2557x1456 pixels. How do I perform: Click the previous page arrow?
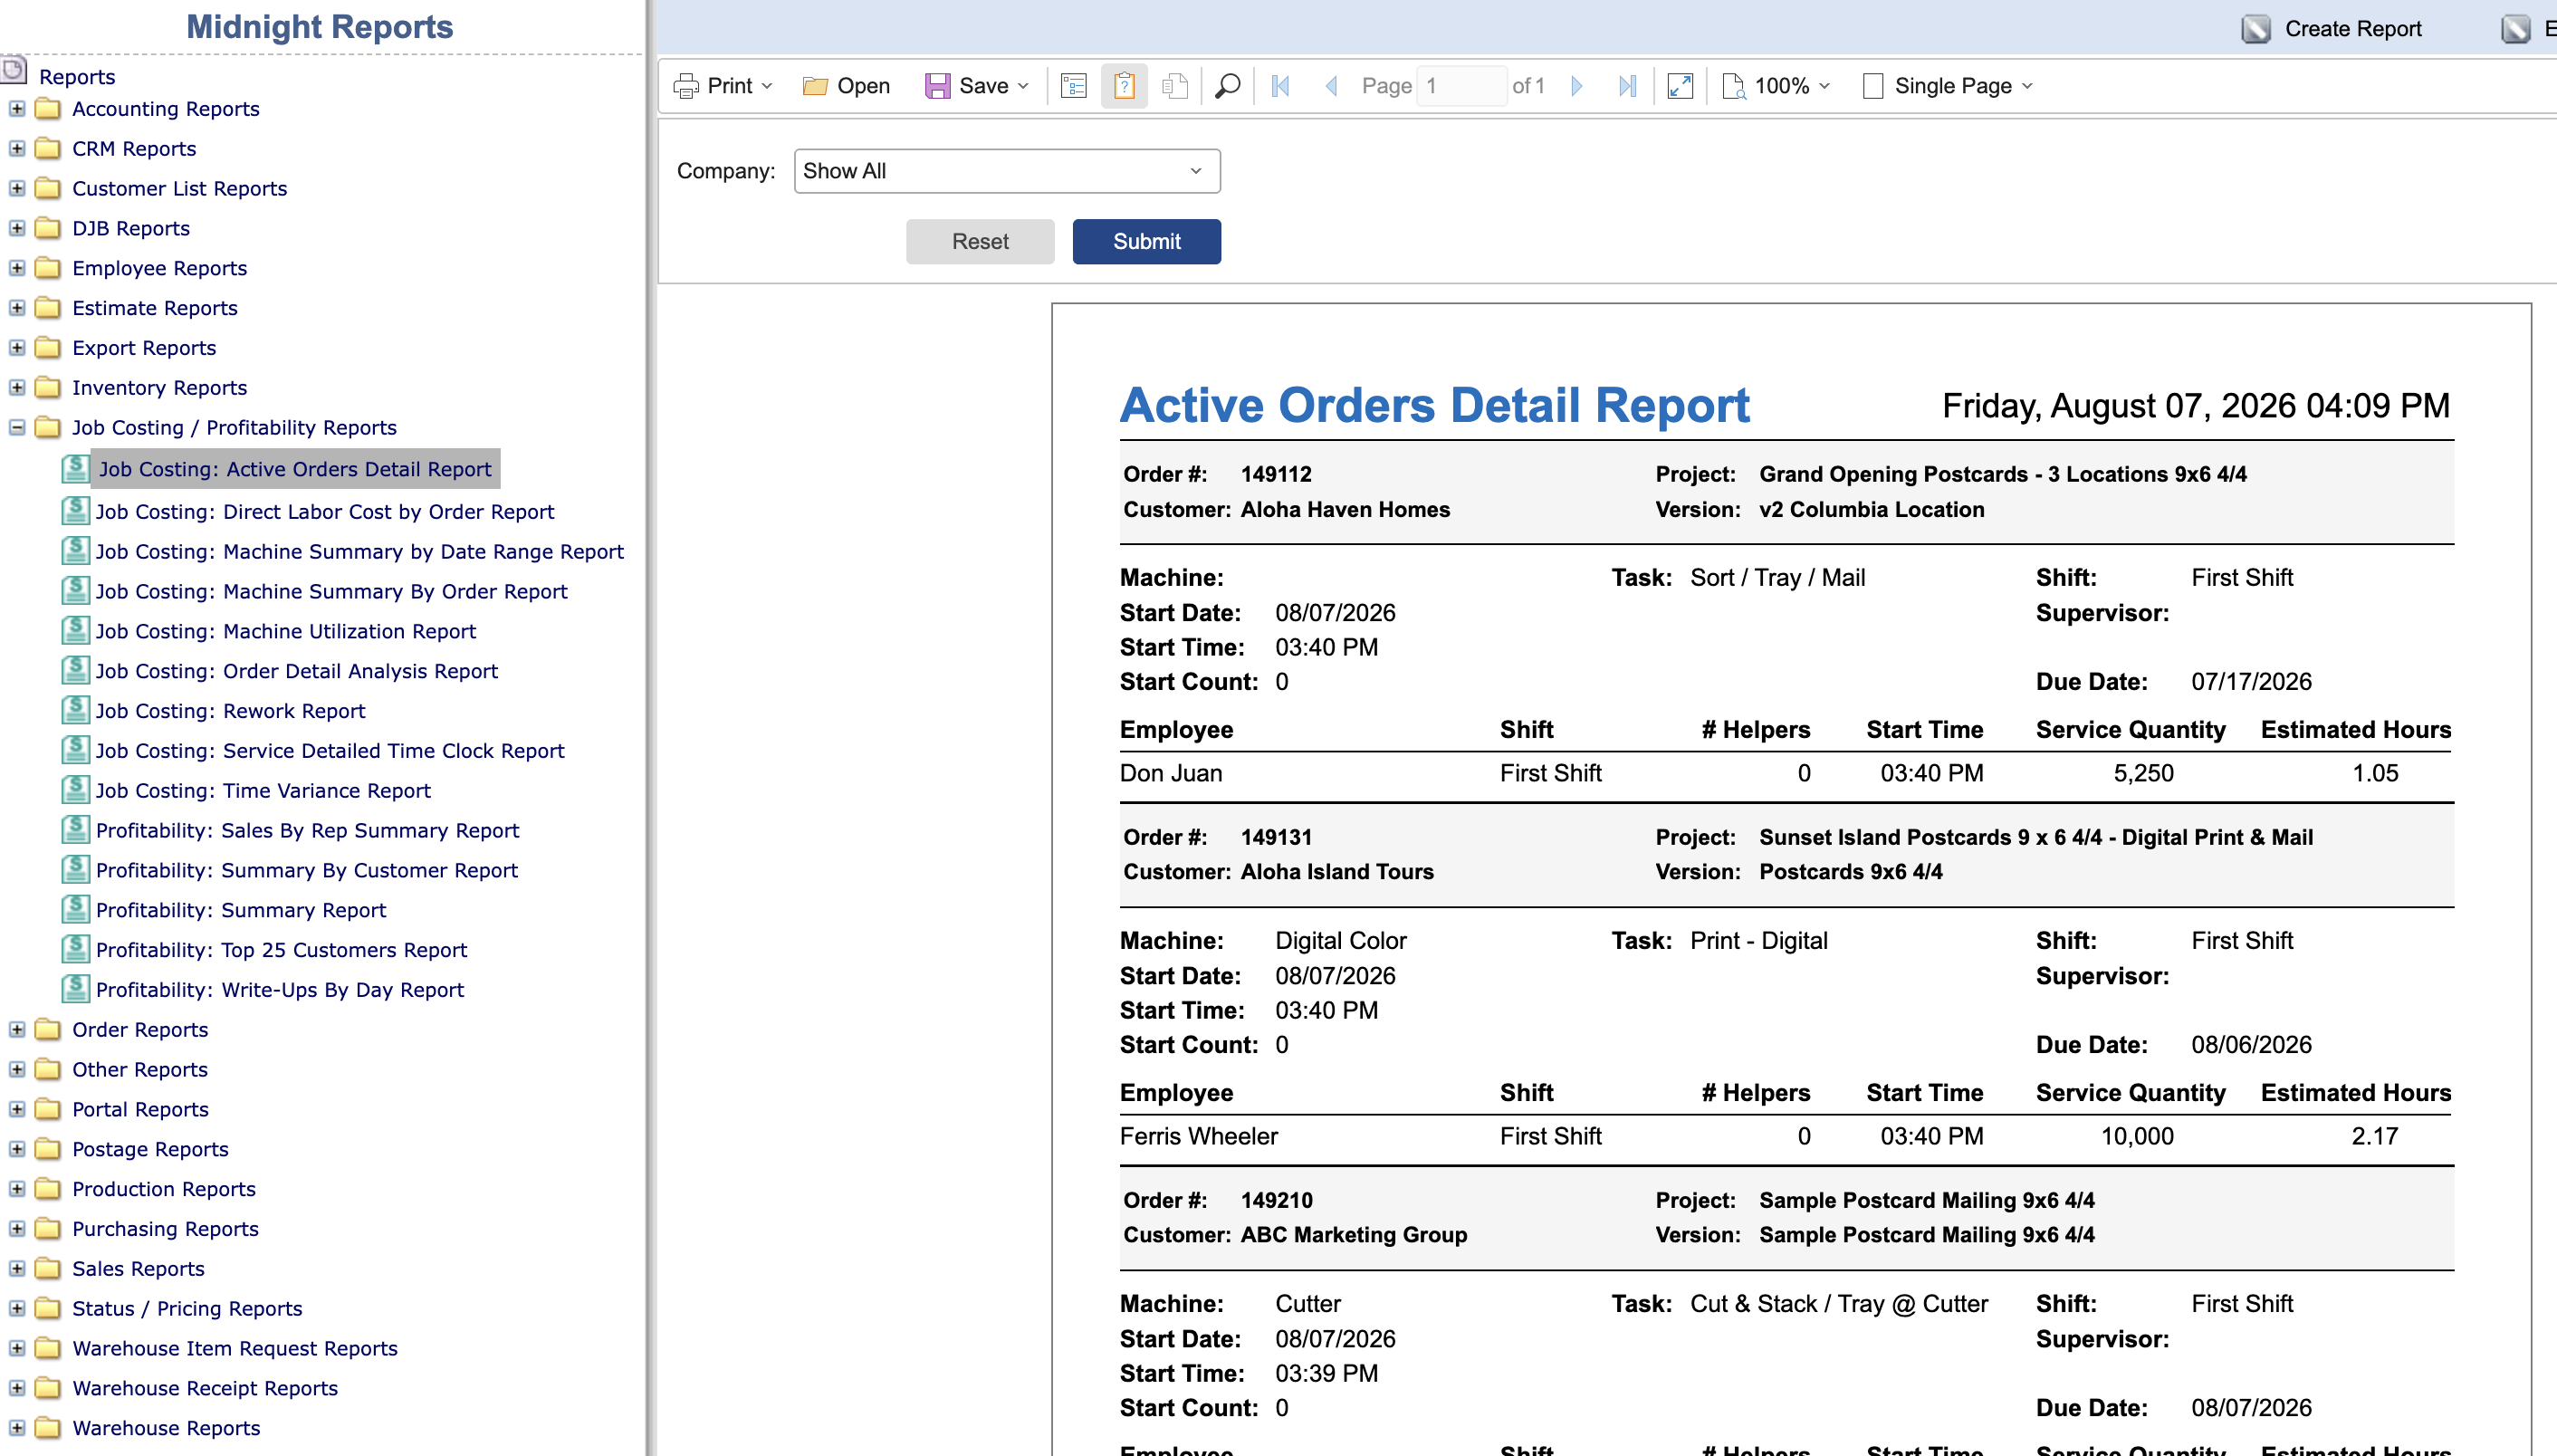(x=1331, y=86)
